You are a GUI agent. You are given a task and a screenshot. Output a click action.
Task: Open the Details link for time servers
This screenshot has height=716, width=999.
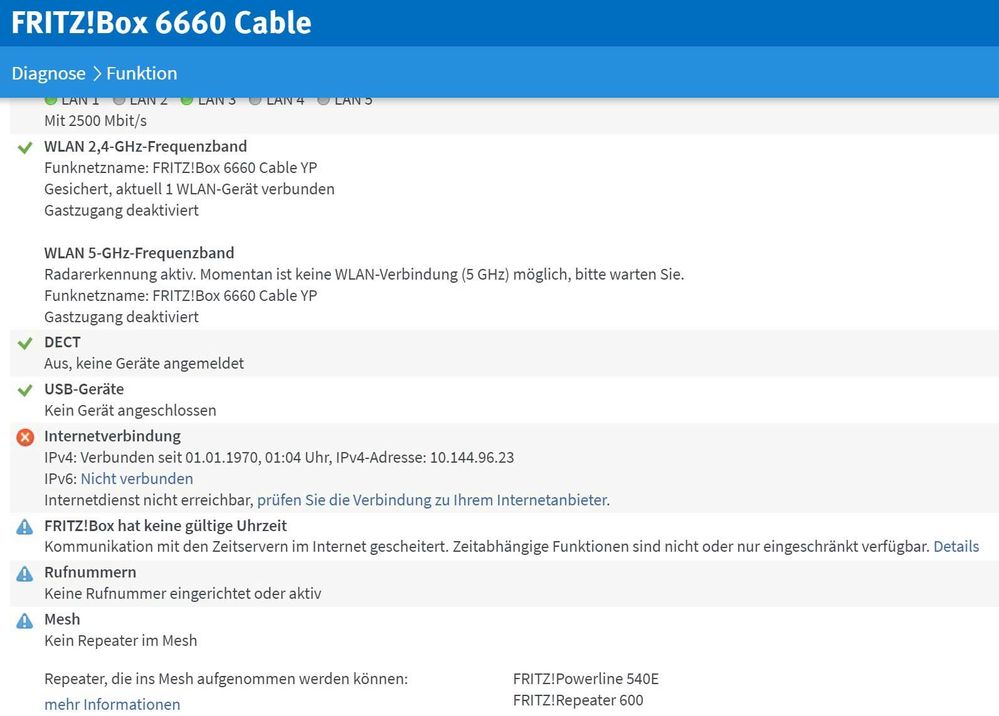pyautogui.click(x=956, y=547)
